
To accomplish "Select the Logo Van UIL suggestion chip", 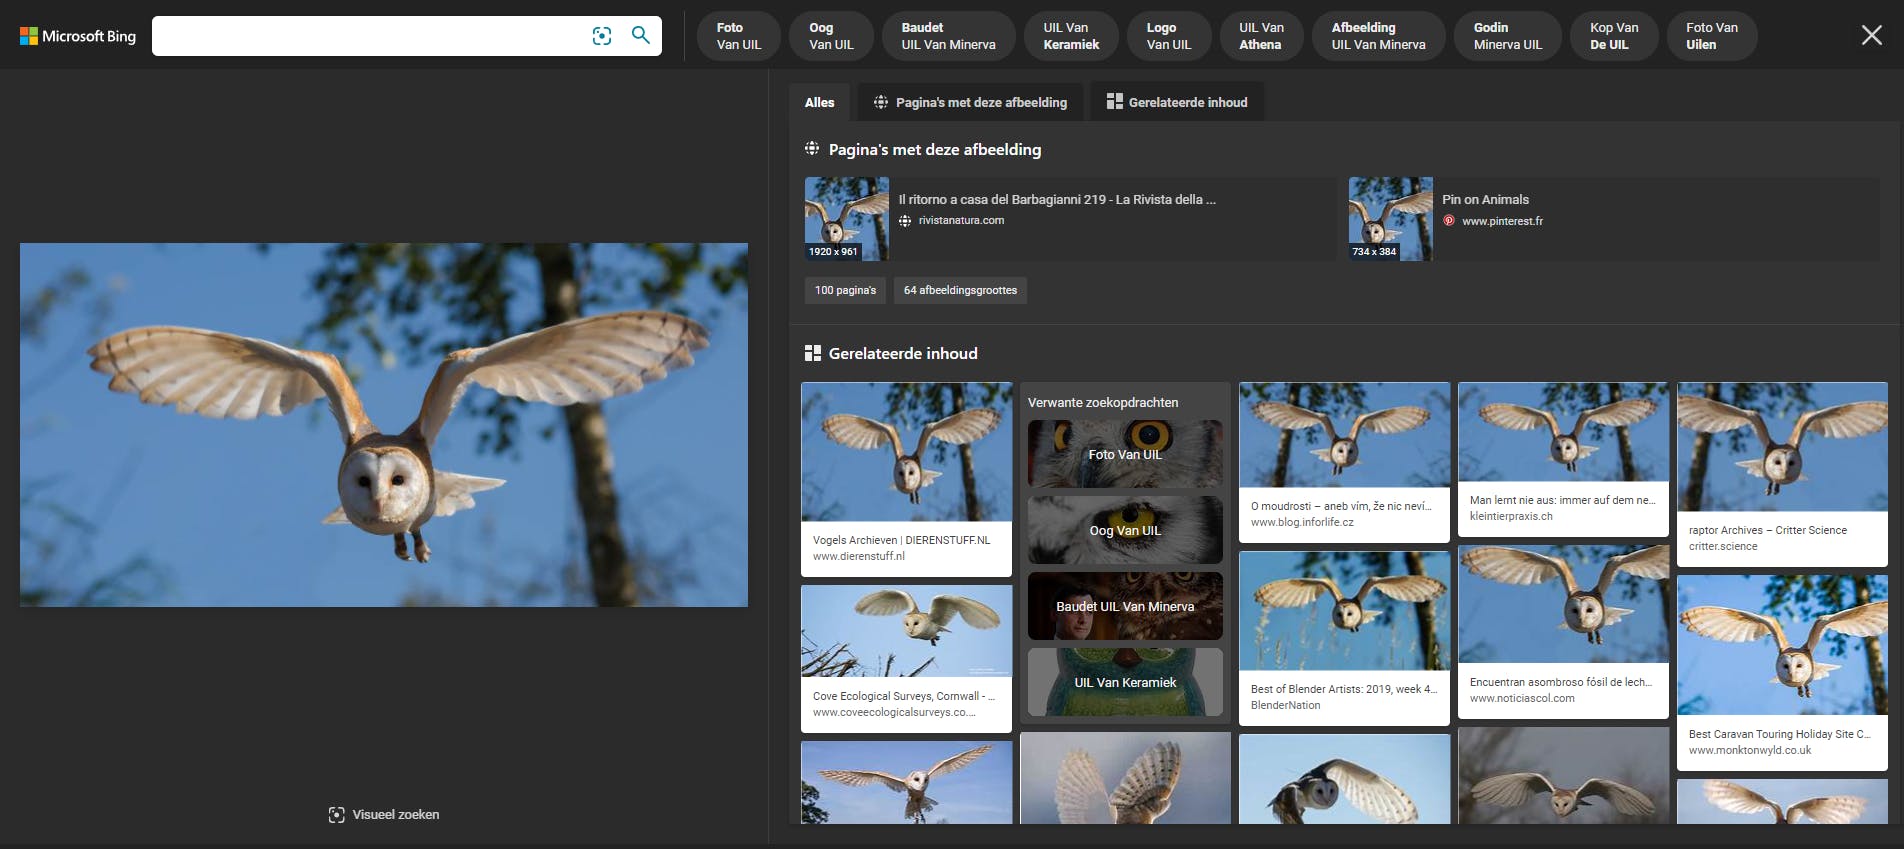I will tap(1169, 36).
